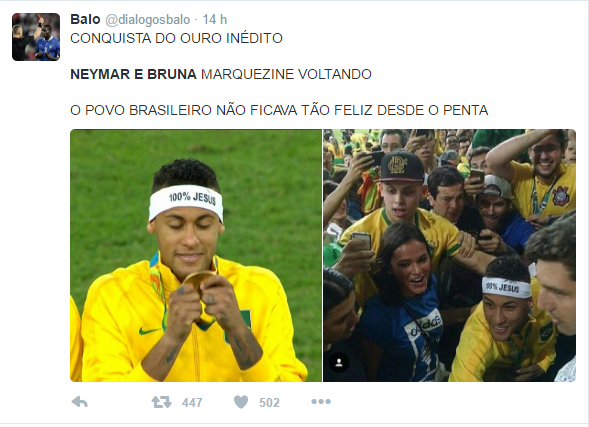Open Balo's profile avatar picture

(x=36, y=37)
